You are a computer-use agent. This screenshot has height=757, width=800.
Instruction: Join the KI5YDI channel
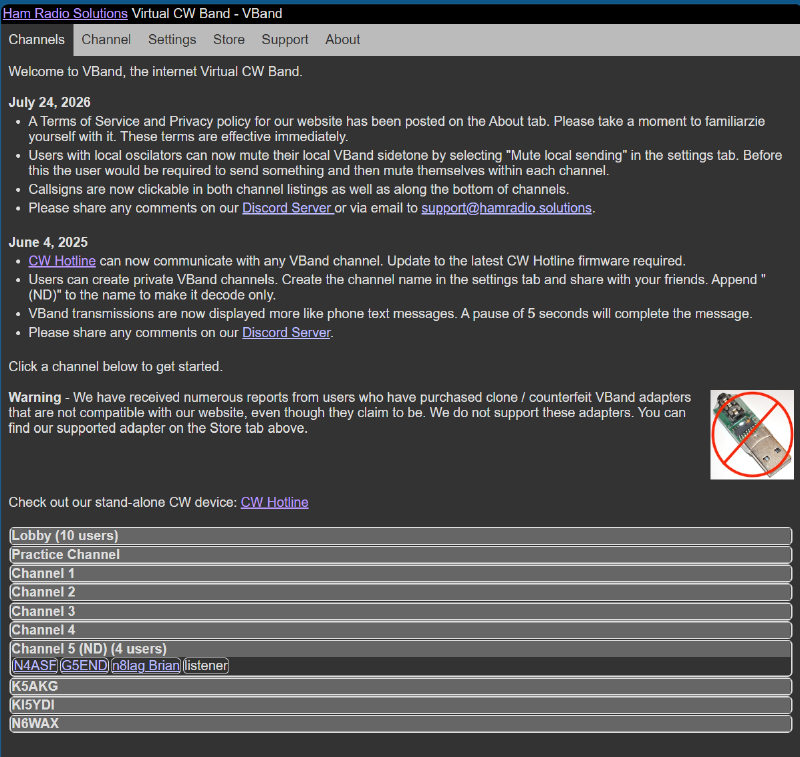pyautogui.click(x=401, y=705)
